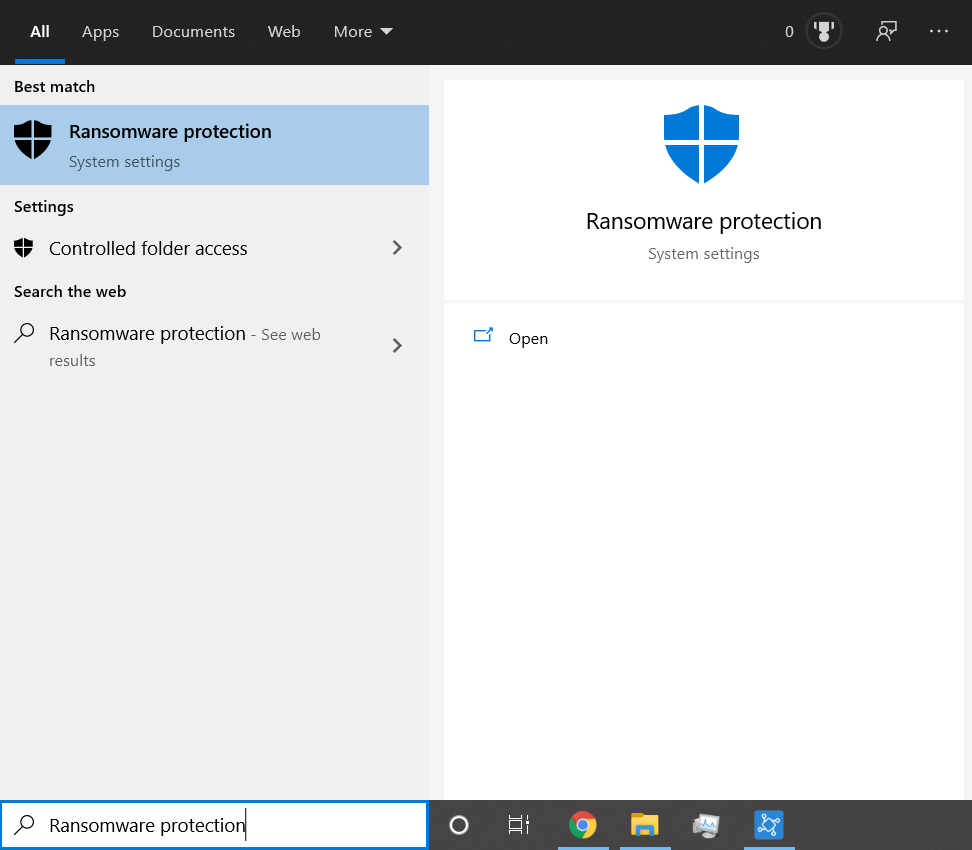Expand the More filter dropdown
The height and width of the screenshot is (850, 972).
pos(363,32)
